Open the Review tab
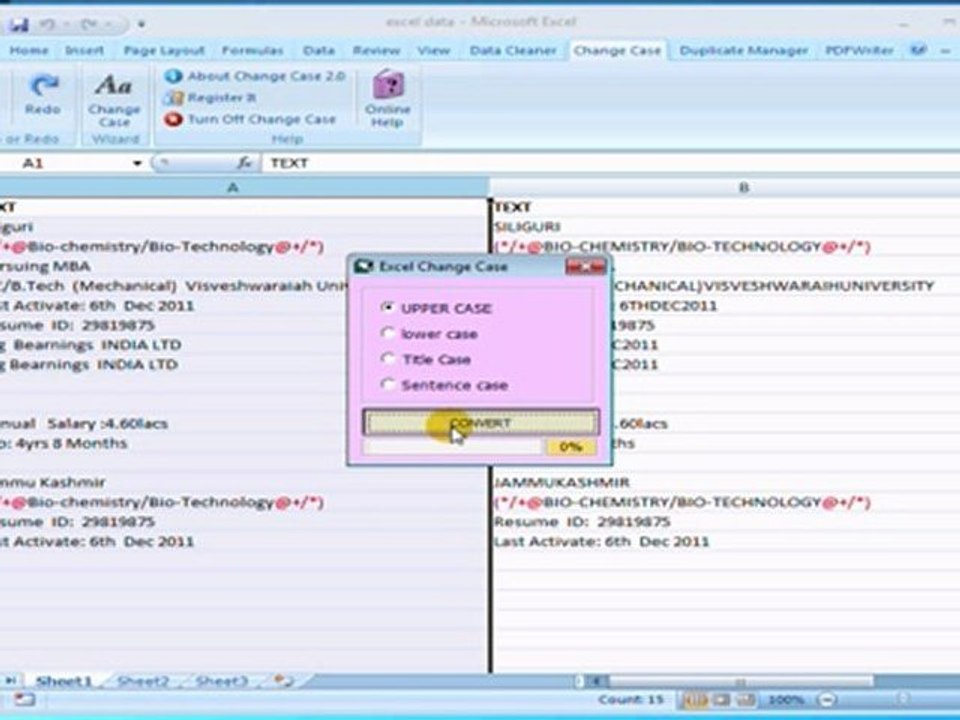This screenshot has width=960, height=720. [x=377, y=50]
